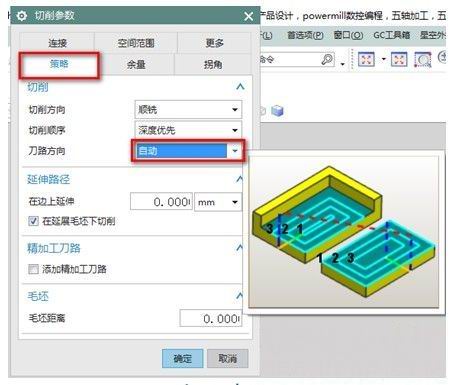Screen dimensions: 456x385
Task: Close the 切削参数 dialog
Action: click(x=249, y=16)
